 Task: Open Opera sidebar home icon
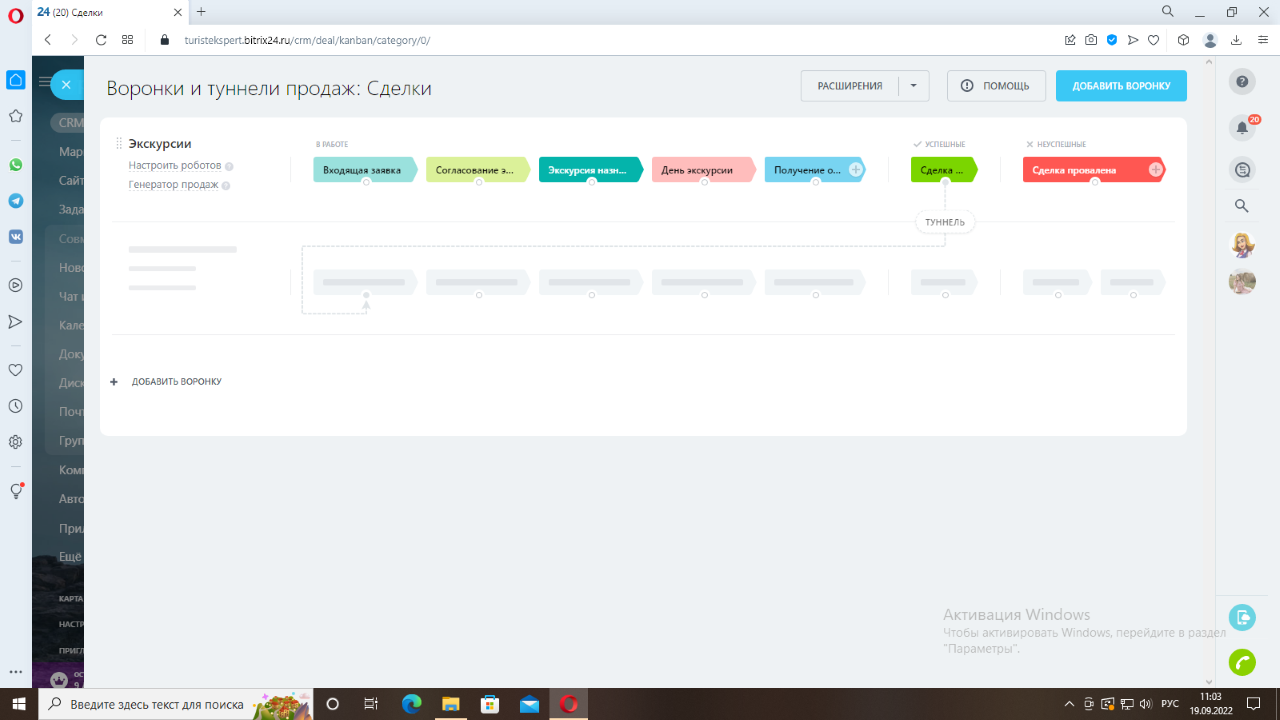point(15,80)
